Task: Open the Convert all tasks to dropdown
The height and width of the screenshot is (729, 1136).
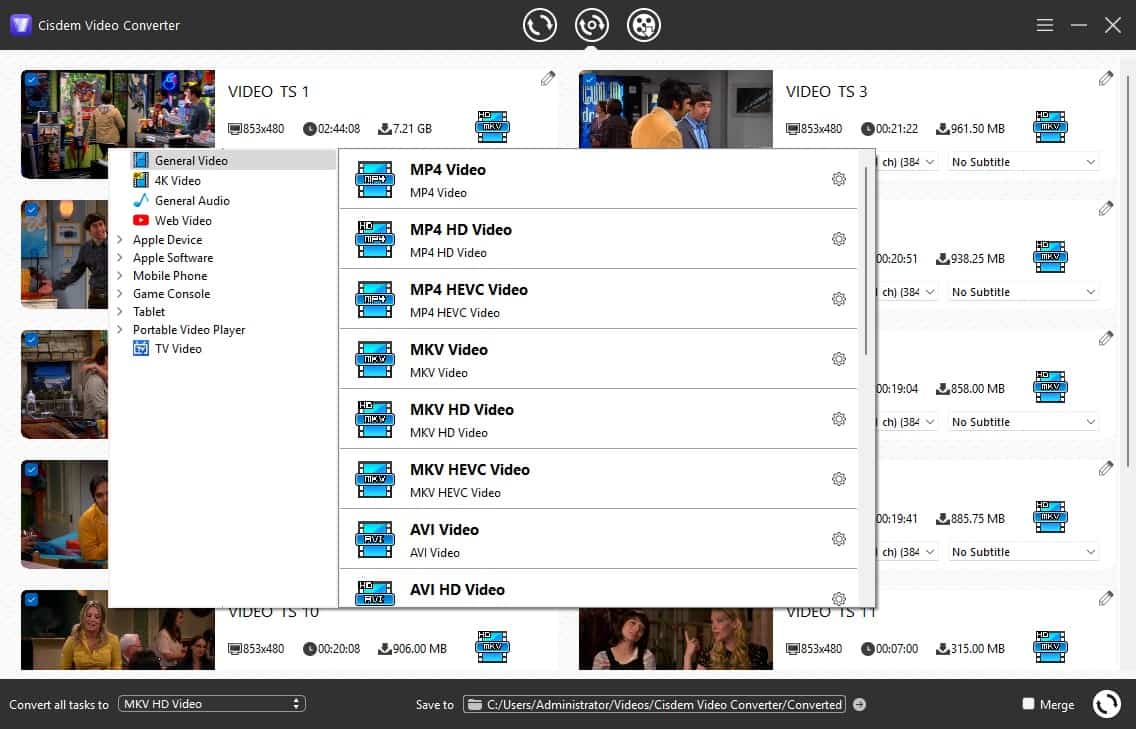Action: point(212,704)
